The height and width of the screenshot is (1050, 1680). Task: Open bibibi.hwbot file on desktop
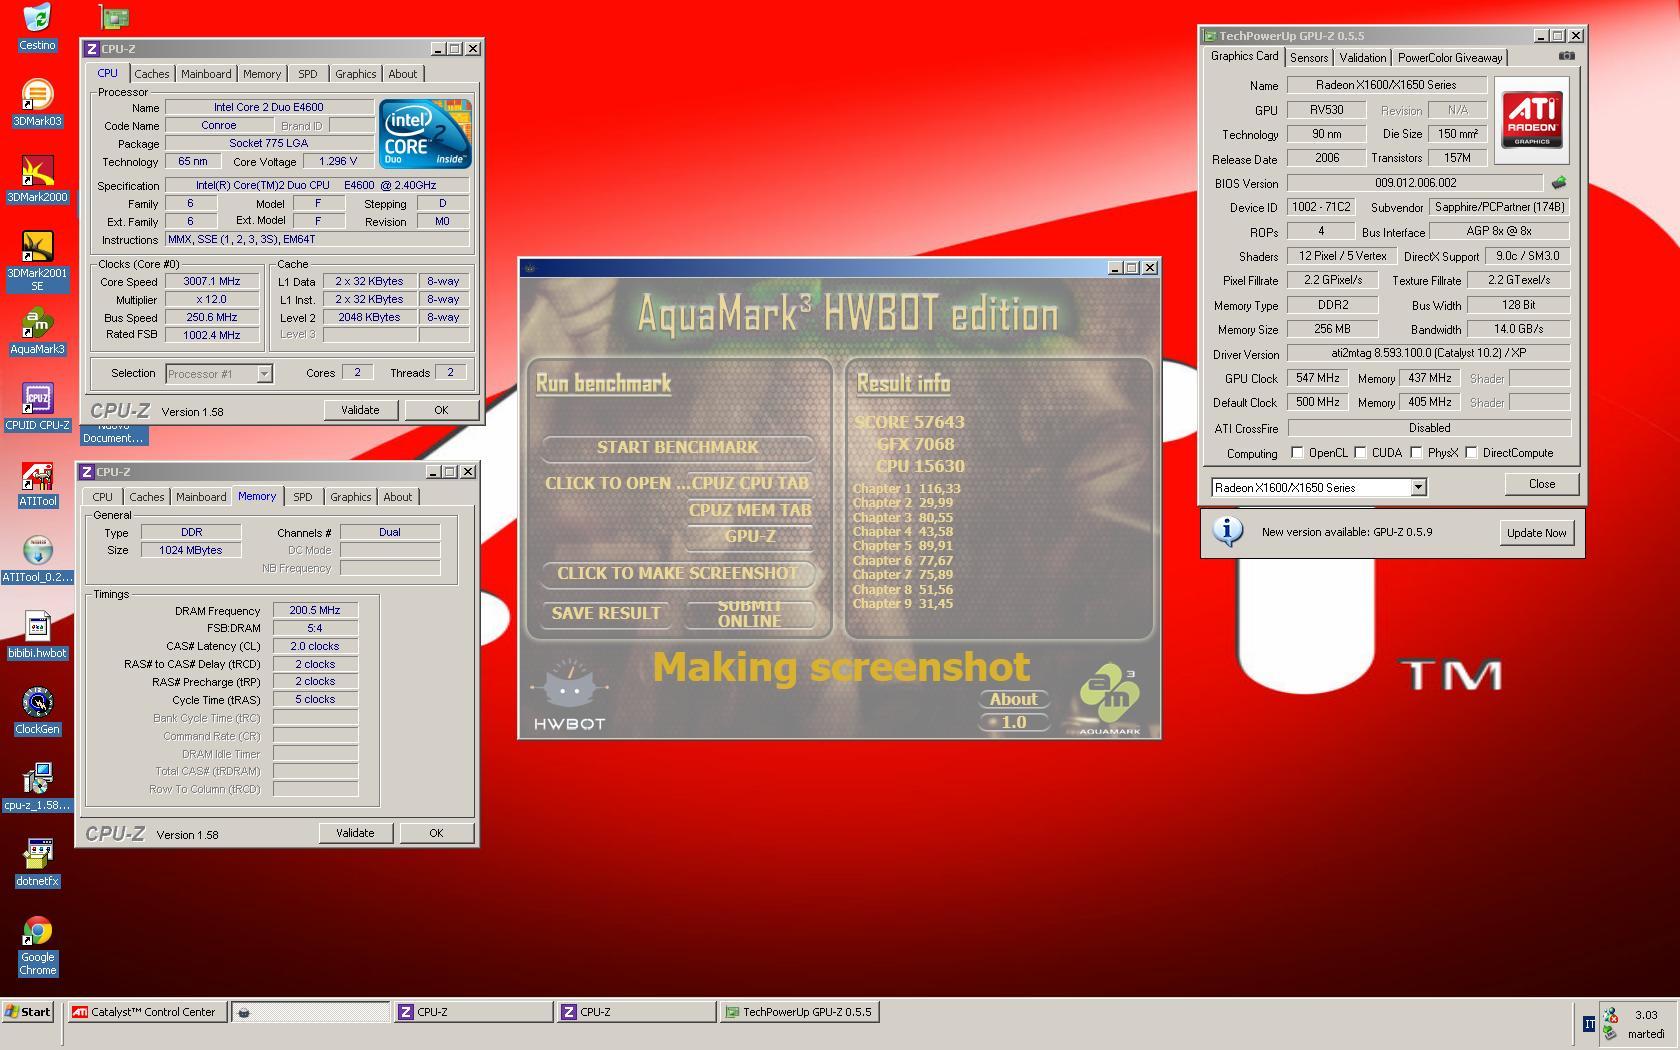(37, 636)
